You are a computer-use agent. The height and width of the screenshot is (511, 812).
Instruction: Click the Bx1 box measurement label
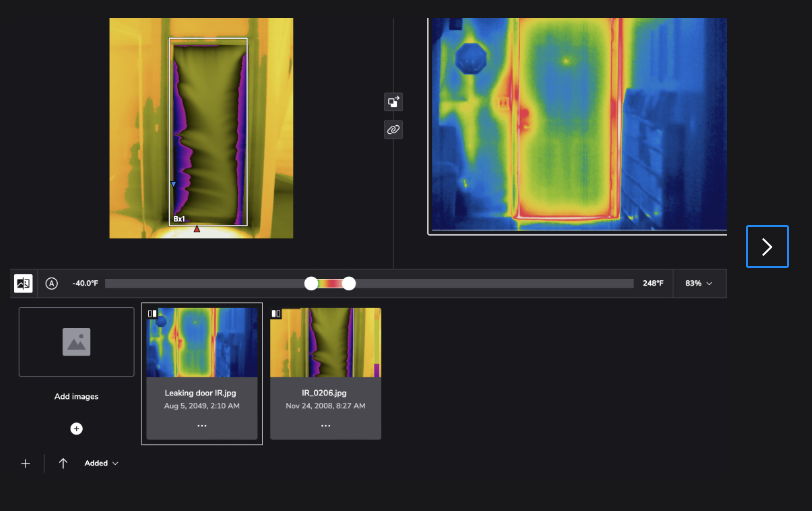pyautogui.click(x=179, y=218)
